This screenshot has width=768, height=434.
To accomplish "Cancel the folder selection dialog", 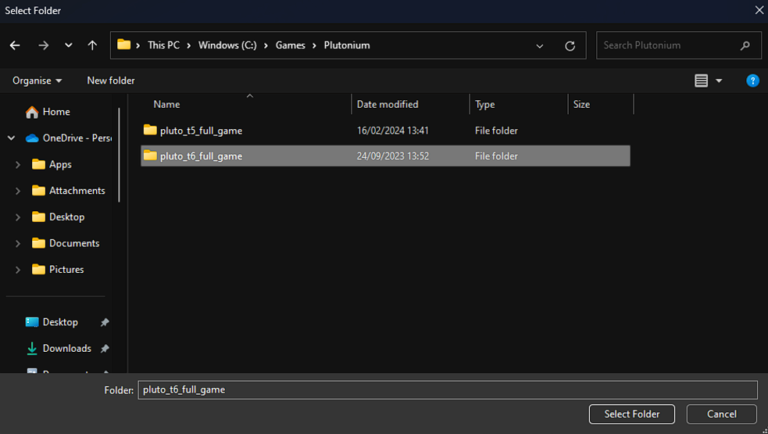I will coord(721,414).
